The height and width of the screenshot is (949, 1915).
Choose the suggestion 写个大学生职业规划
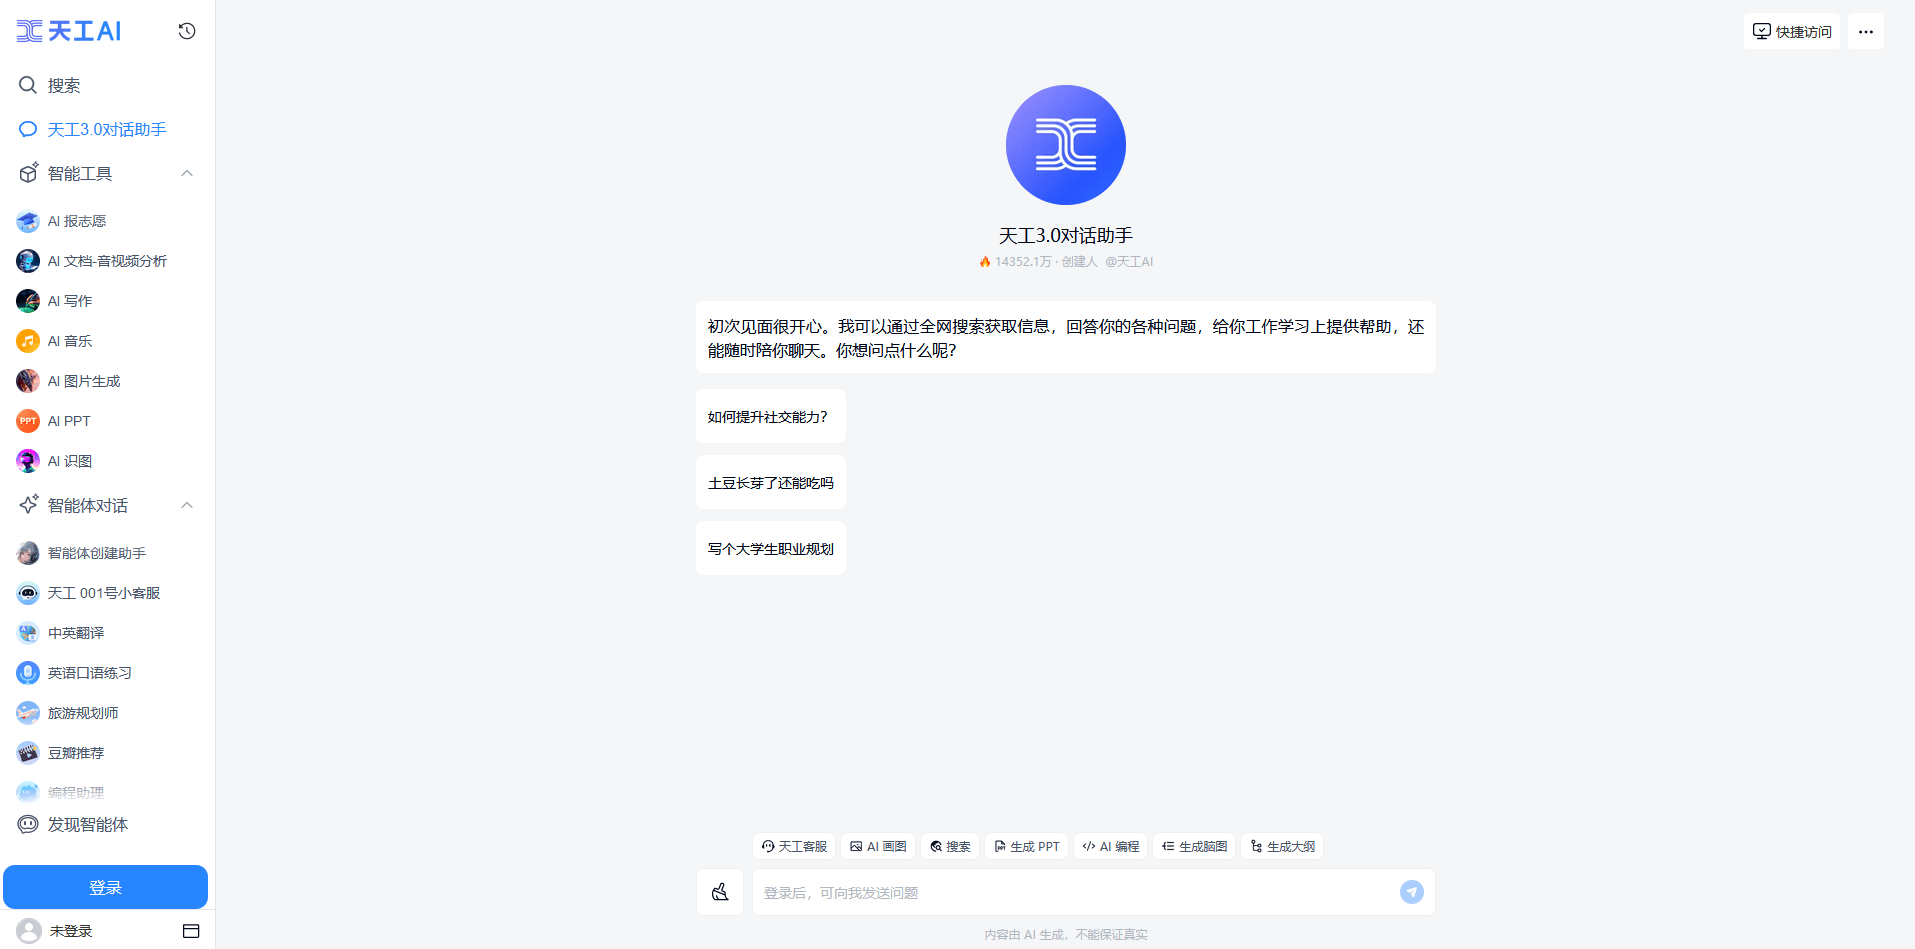[770, 548]
